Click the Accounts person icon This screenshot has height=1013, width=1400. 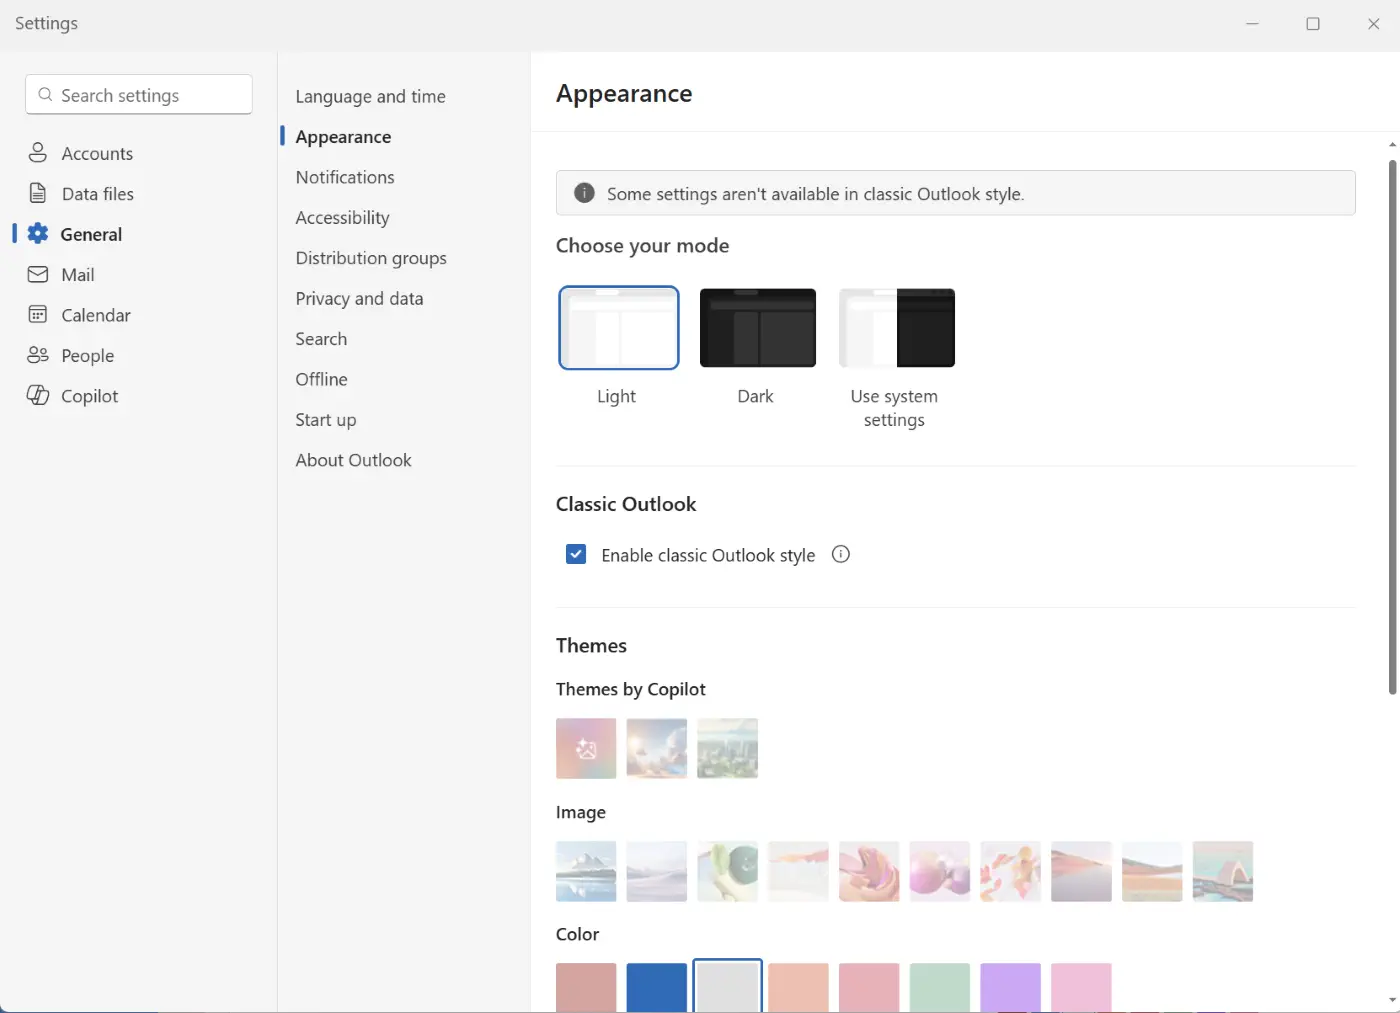tap(38, 153)
